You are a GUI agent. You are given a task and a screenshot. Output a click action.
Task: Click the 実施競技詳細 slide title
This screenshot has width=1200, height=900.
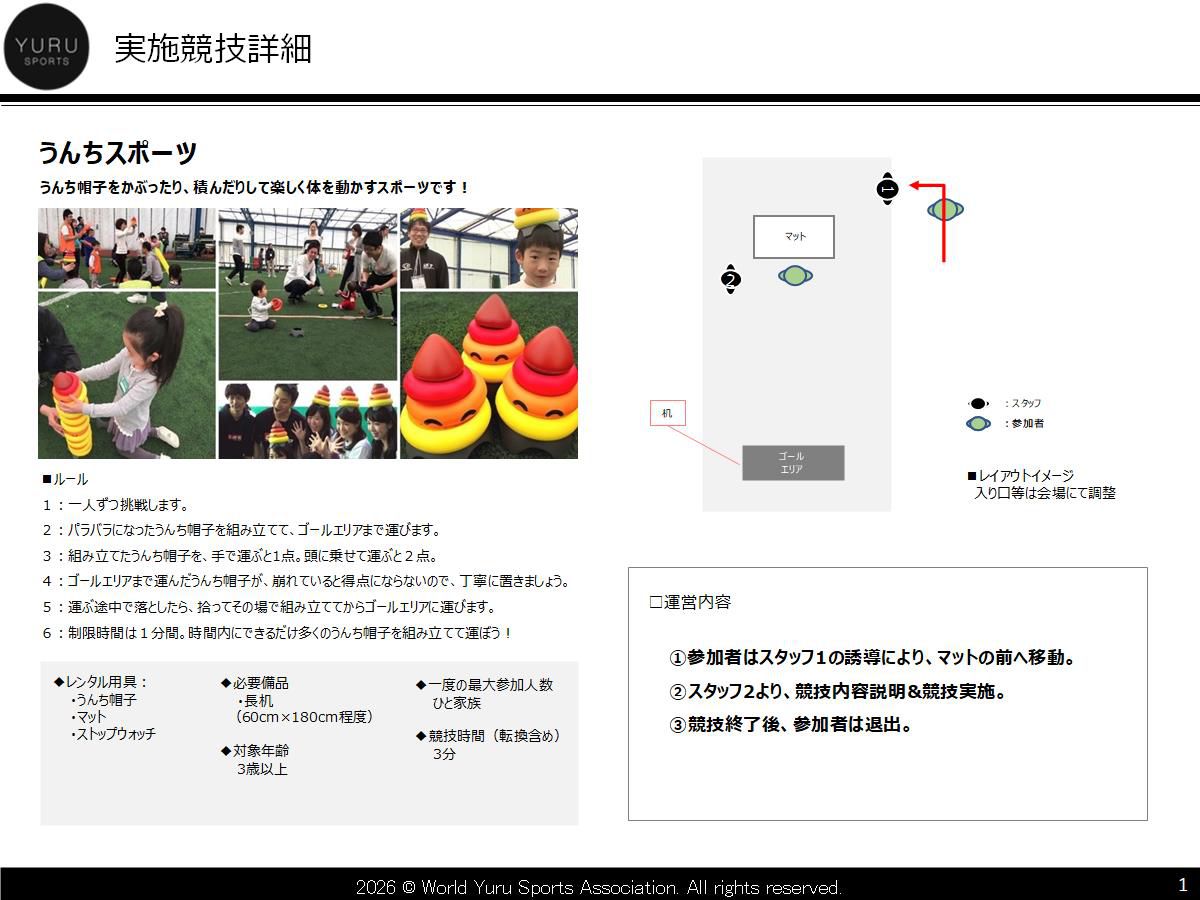pos(213,48)
